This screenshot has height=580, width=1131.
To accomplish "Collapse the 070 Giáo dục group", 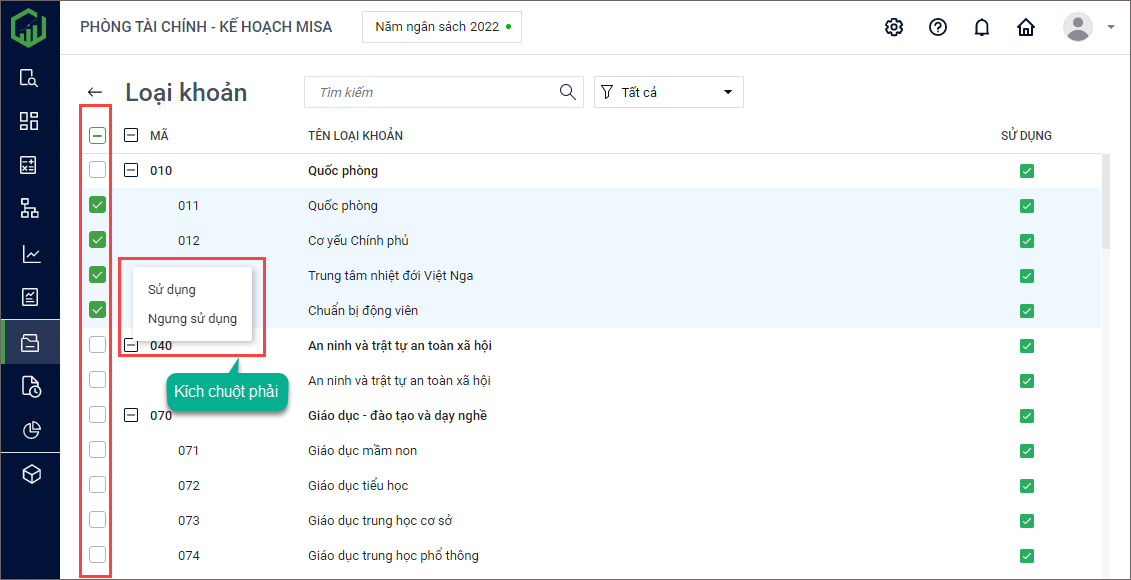I will click(x=131, y=415).
